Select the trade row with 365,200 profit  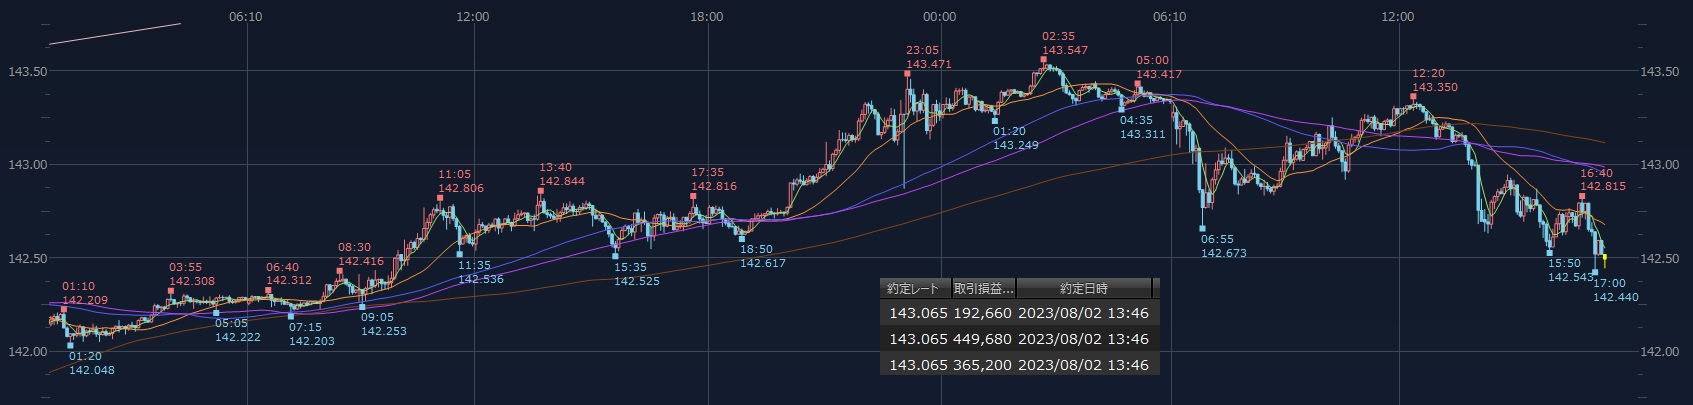pos(1019,365)
